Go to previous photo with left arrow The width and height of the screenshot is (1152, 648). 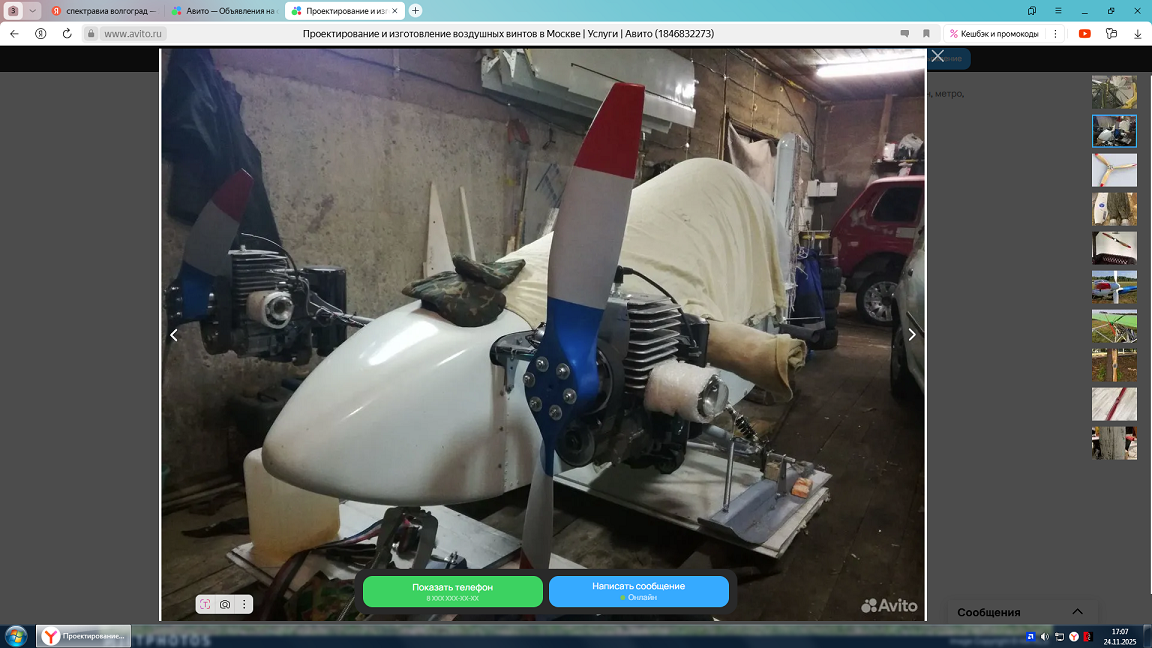[x=174, y=335]
